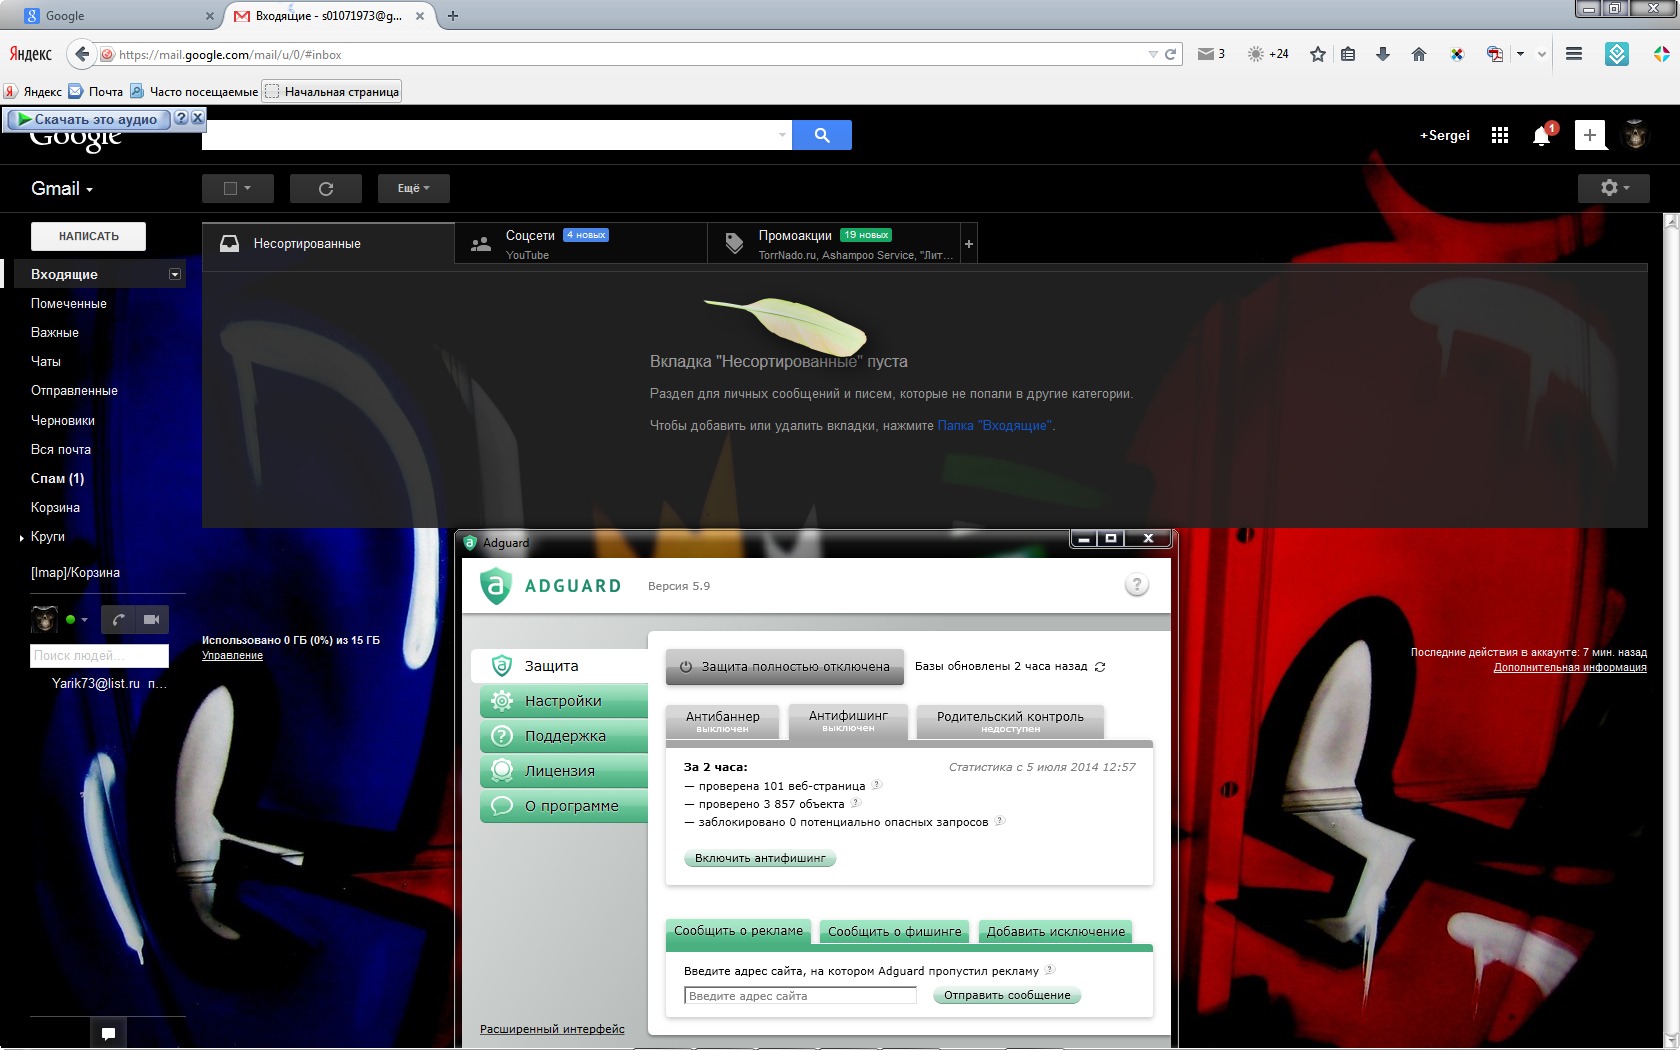Image resolution: width=1680 pixels, height=1050 pixels.
Task: Open 'Управление' storage link
Action: coord(232,655)
